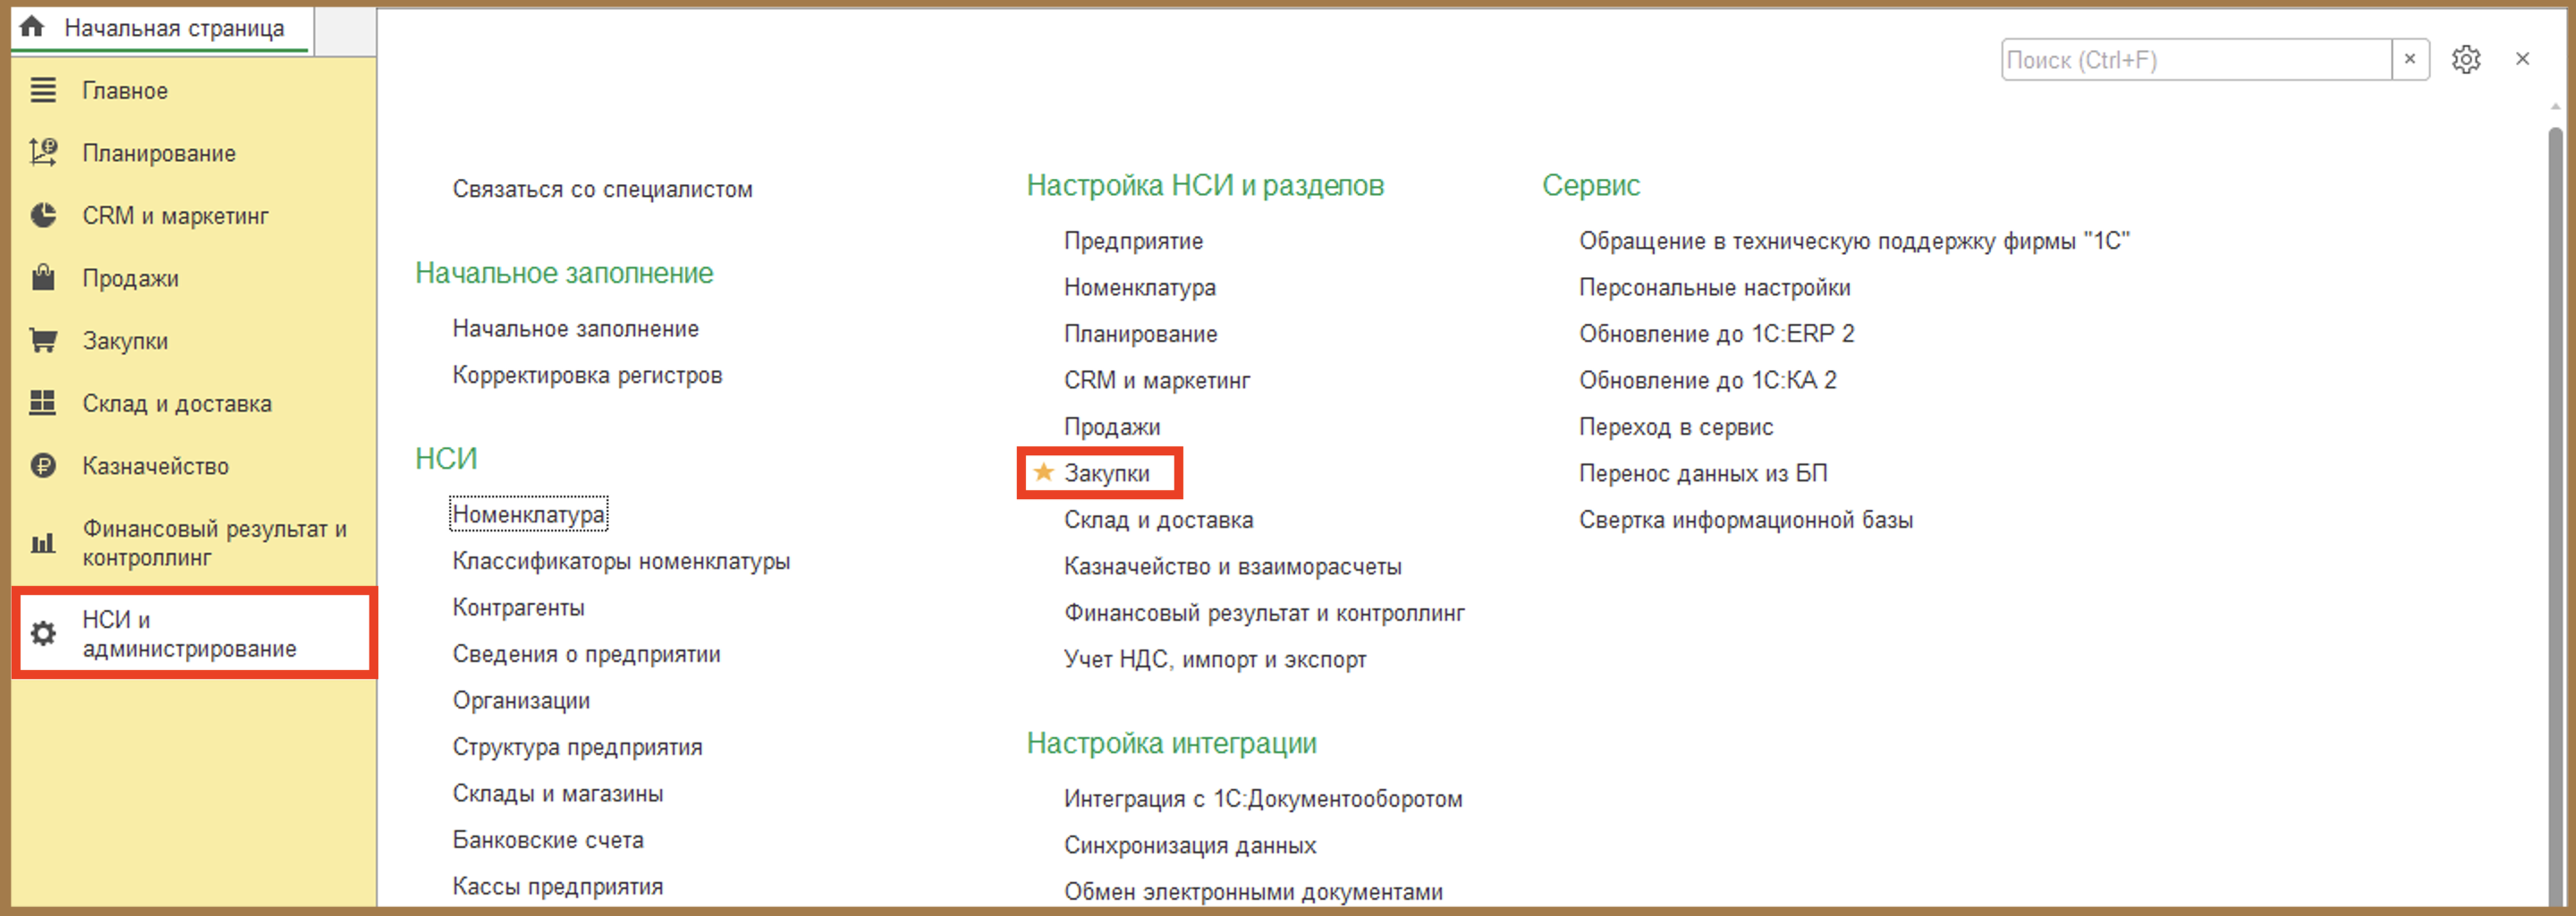Viewport: 2576px width, 916px height.
Task: Click the НСИ и администрирование gear icon
Action: click(43, 634)
